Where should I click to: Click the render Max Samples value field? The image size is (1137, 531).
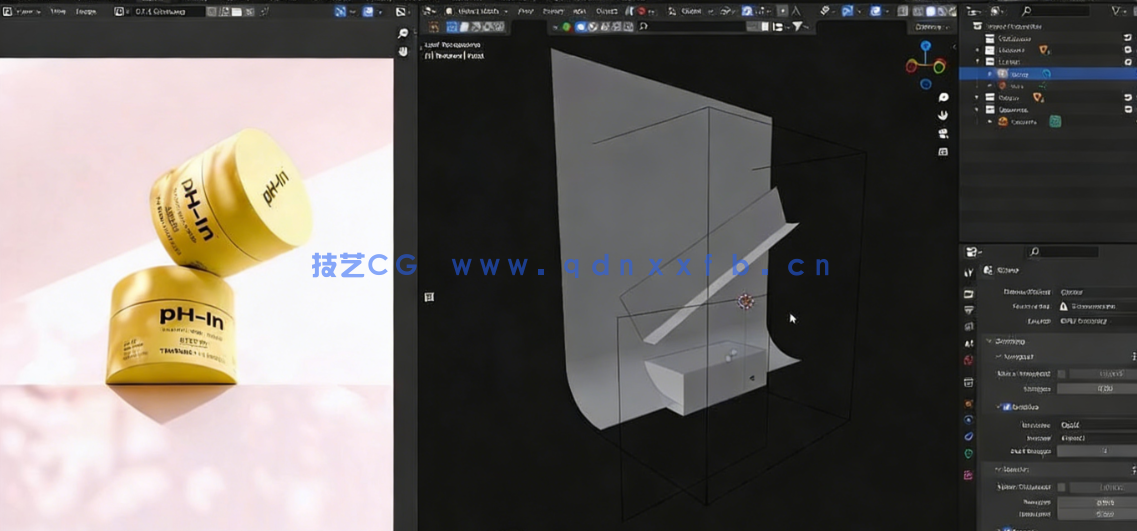(1097, 502)
